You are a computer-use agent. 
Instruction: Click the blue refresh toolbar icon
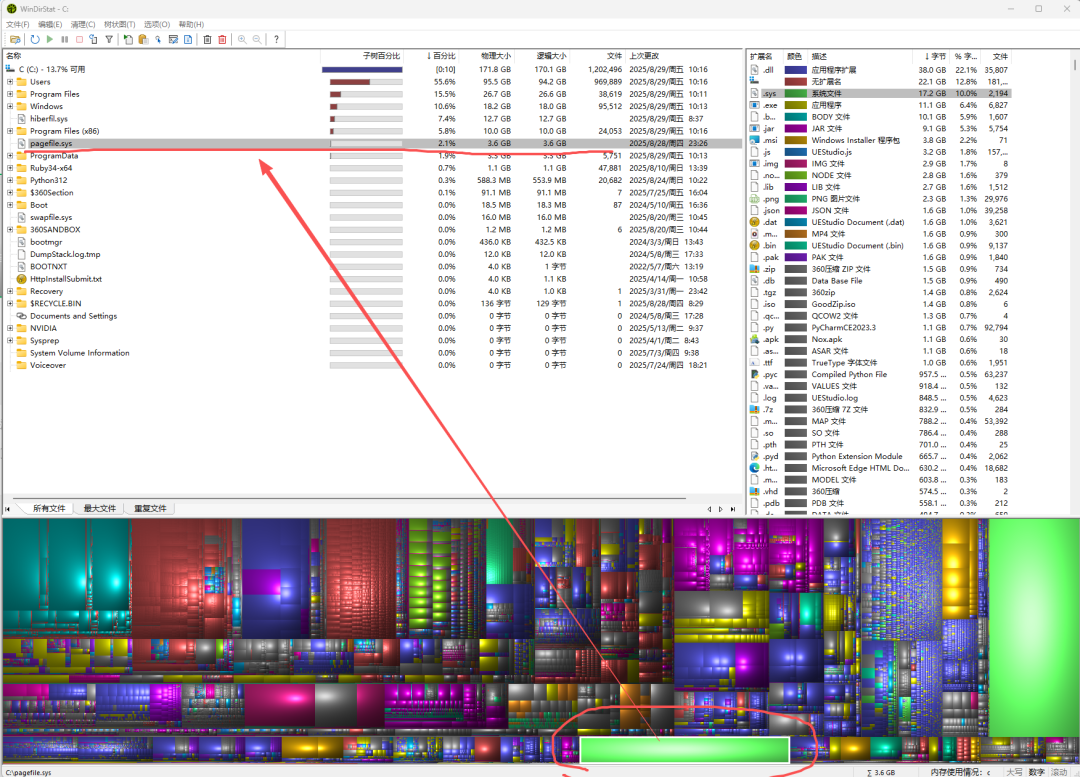[x=35, y=39]
